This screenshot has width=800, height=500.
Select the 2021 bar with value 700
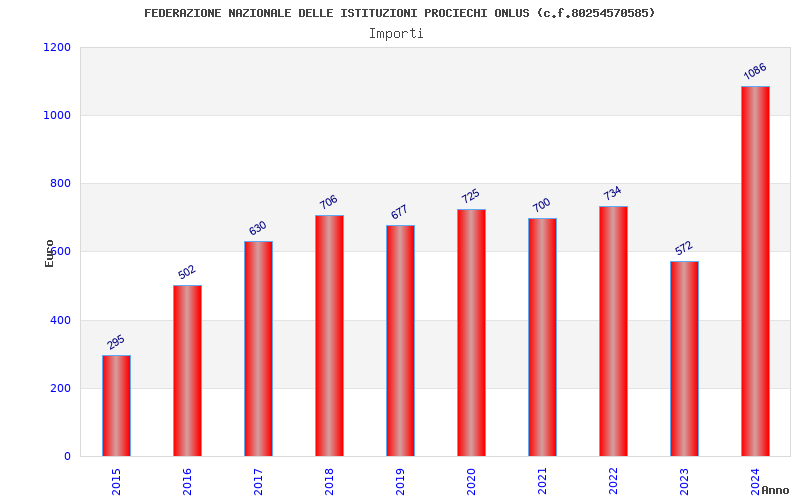click(542, 337)
